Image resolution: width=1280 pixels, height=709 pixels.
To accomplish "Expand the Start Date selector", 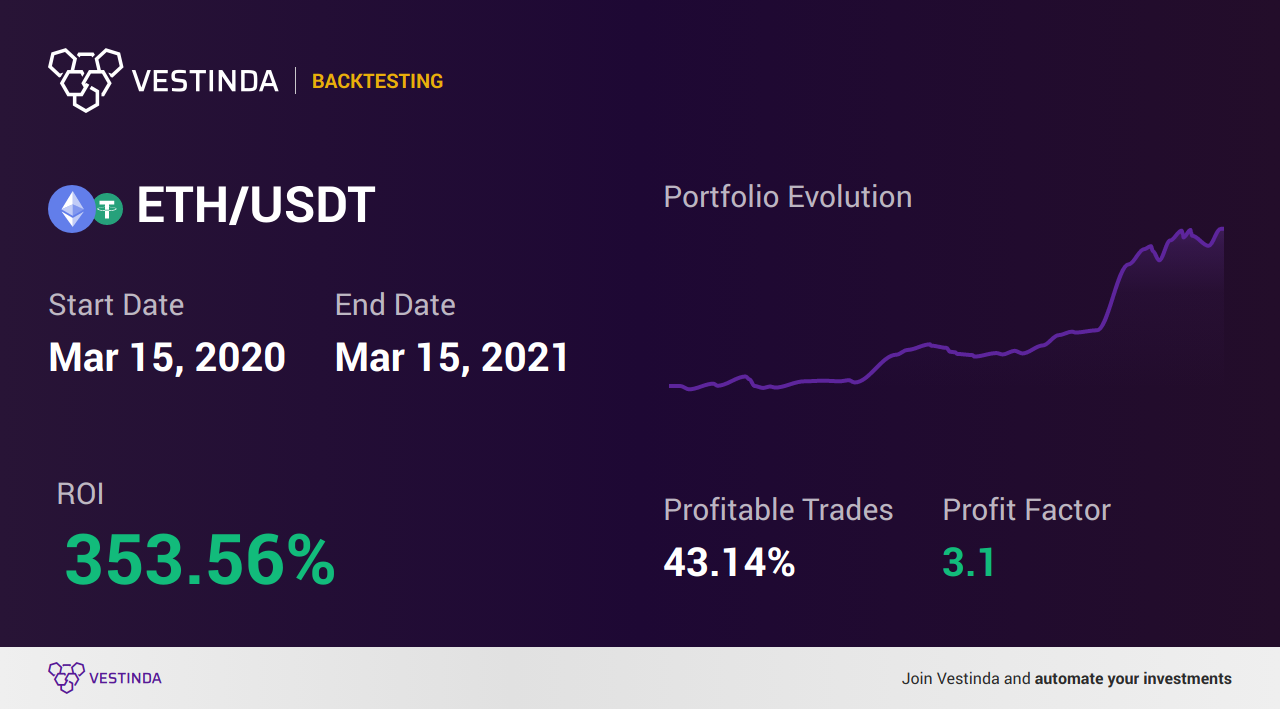I will [x=116, y=304].
